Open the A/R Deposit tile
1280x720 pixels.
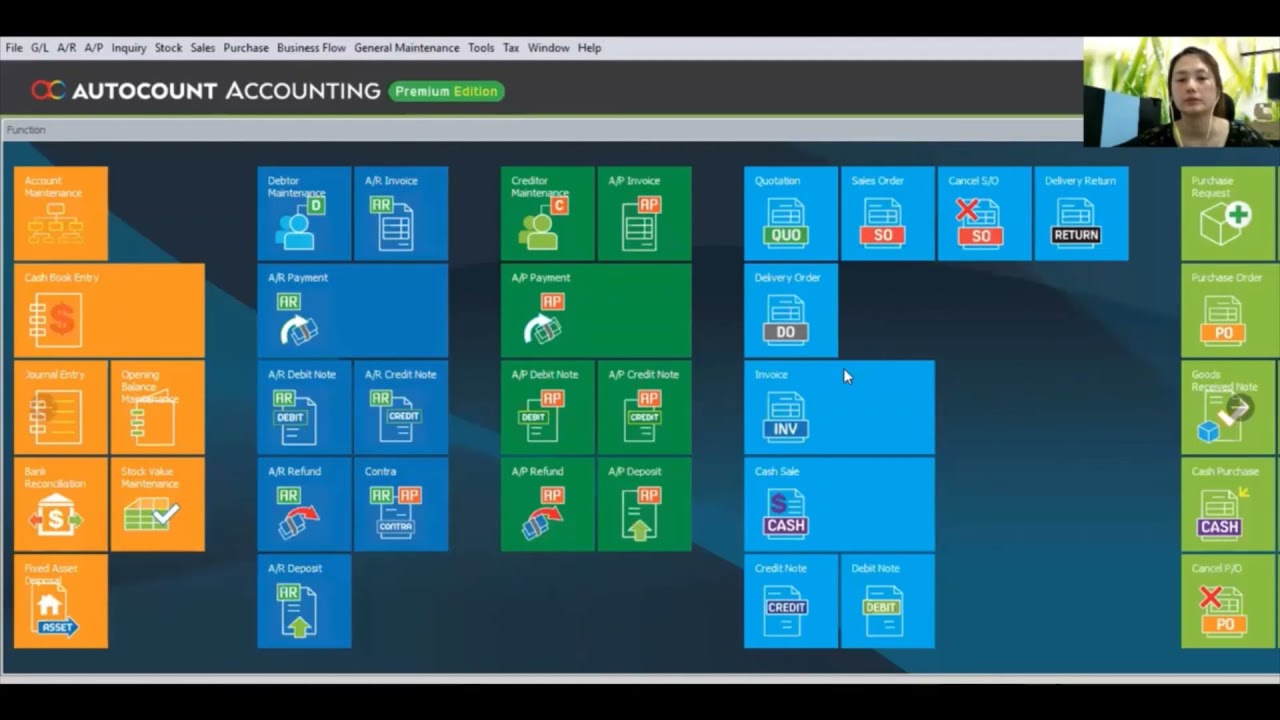click(x=304, y=601)
